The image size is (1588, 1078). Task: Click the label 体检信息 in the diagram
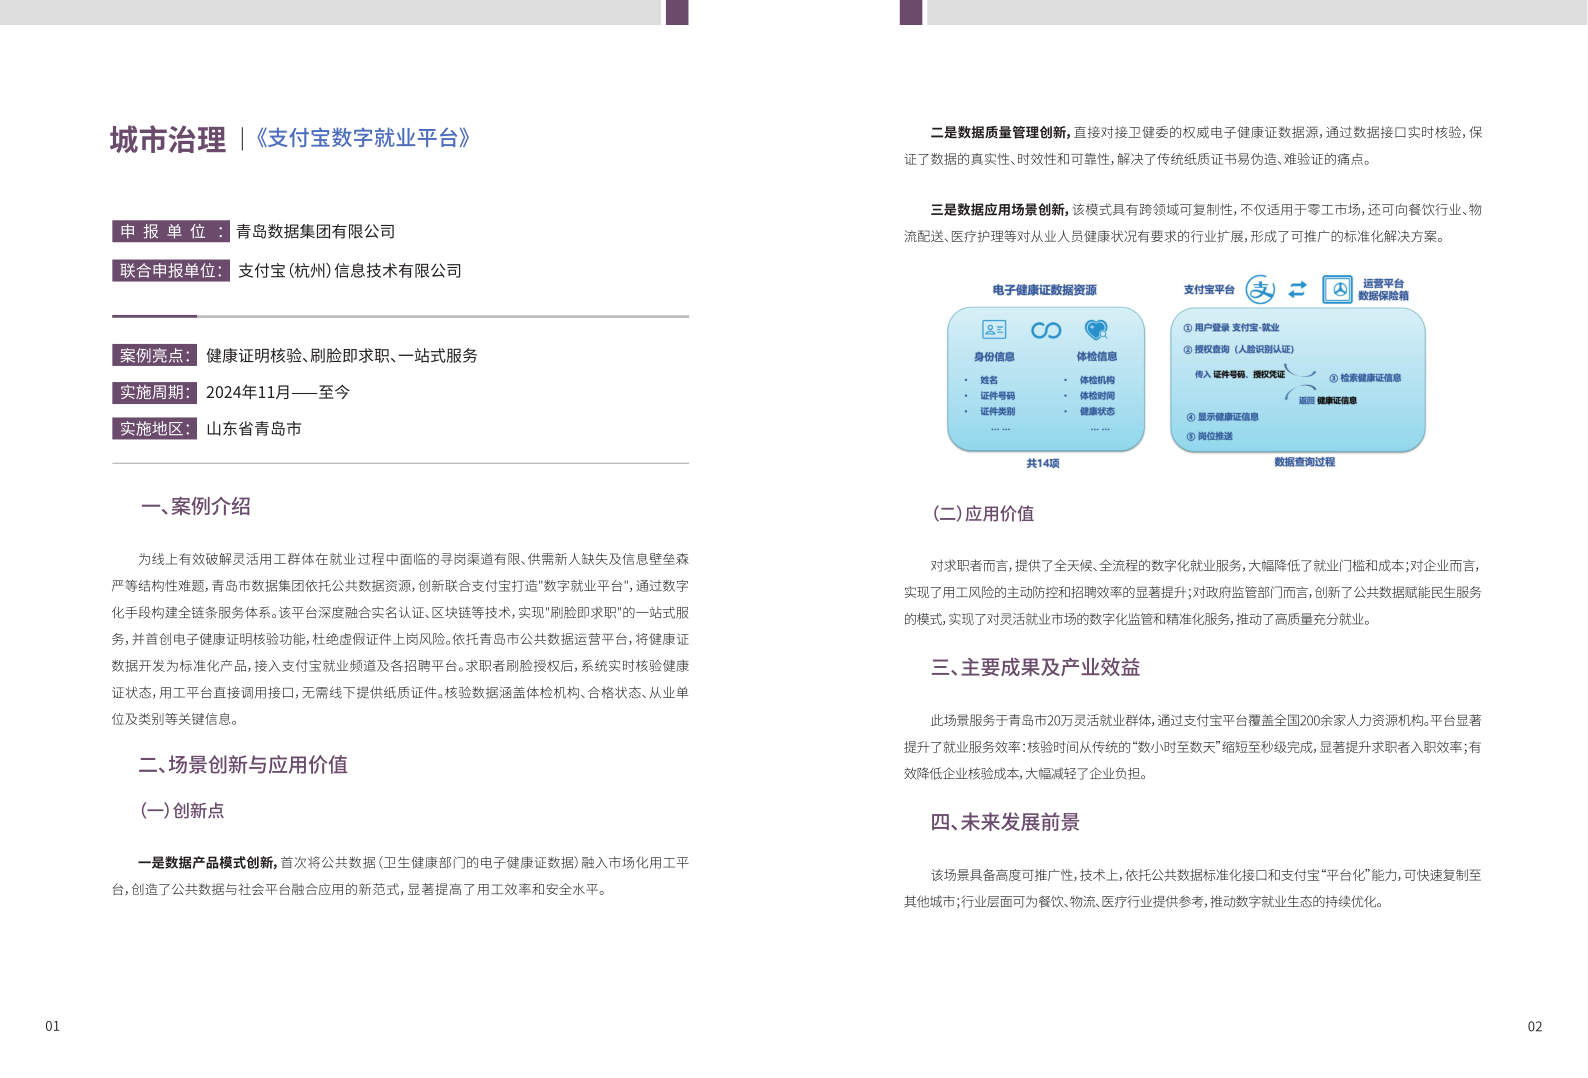click(x=1096, y=357)
